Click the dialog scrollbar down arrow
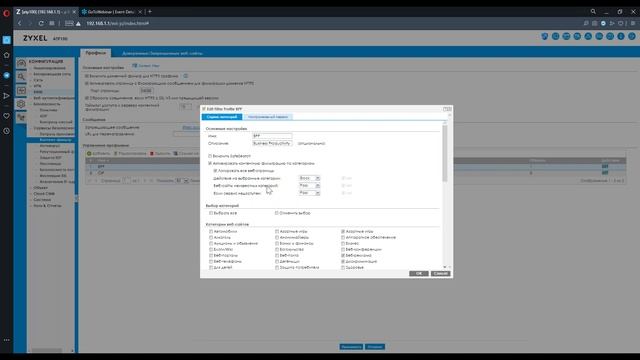 tap(444, 267)
